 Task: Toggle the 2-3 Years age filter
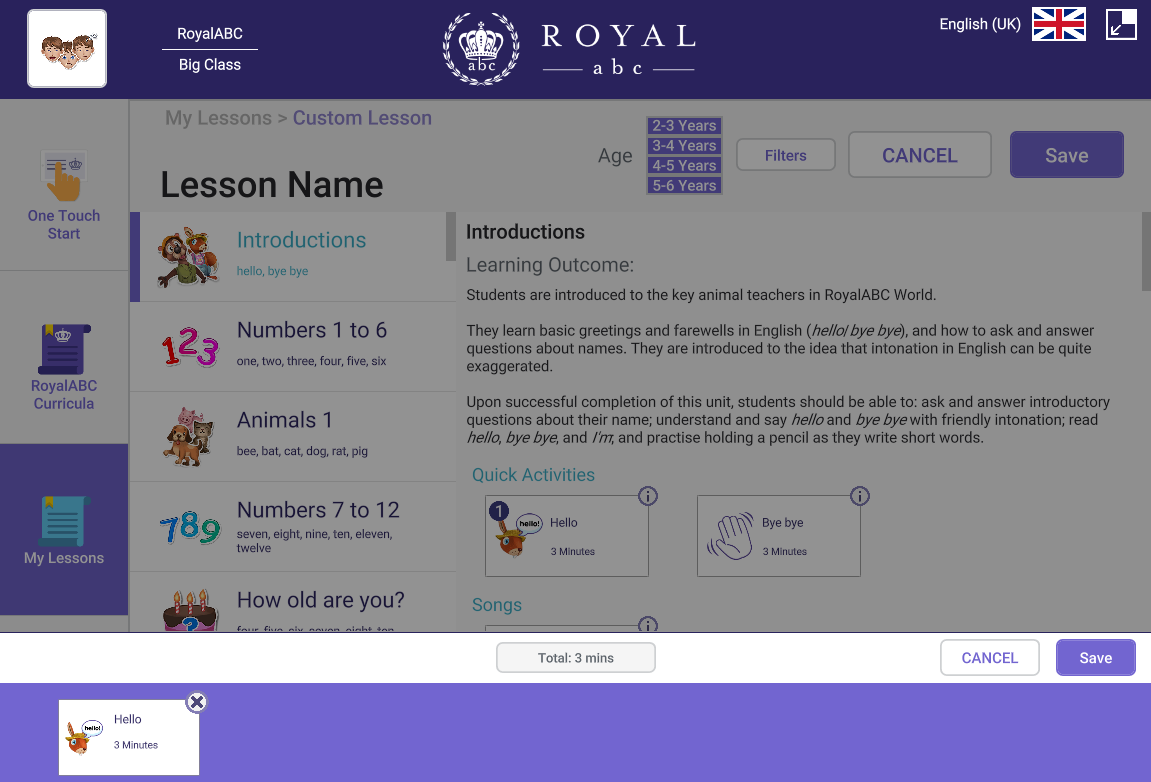click(684, 126)
